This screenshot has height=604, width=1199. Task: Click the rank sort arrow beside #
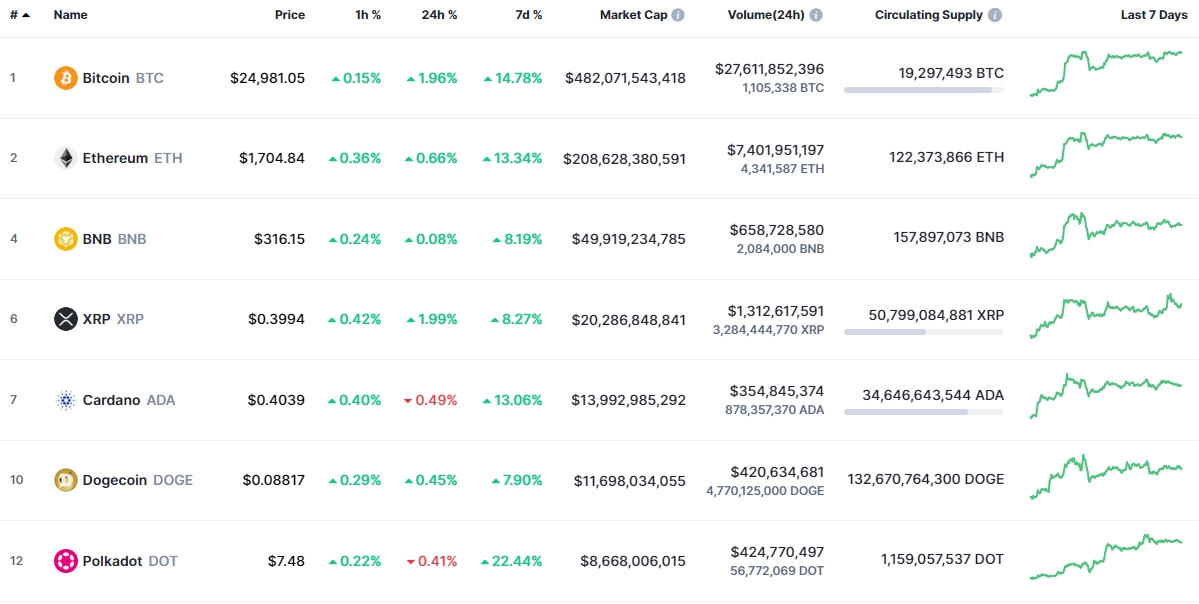[27, 15]
